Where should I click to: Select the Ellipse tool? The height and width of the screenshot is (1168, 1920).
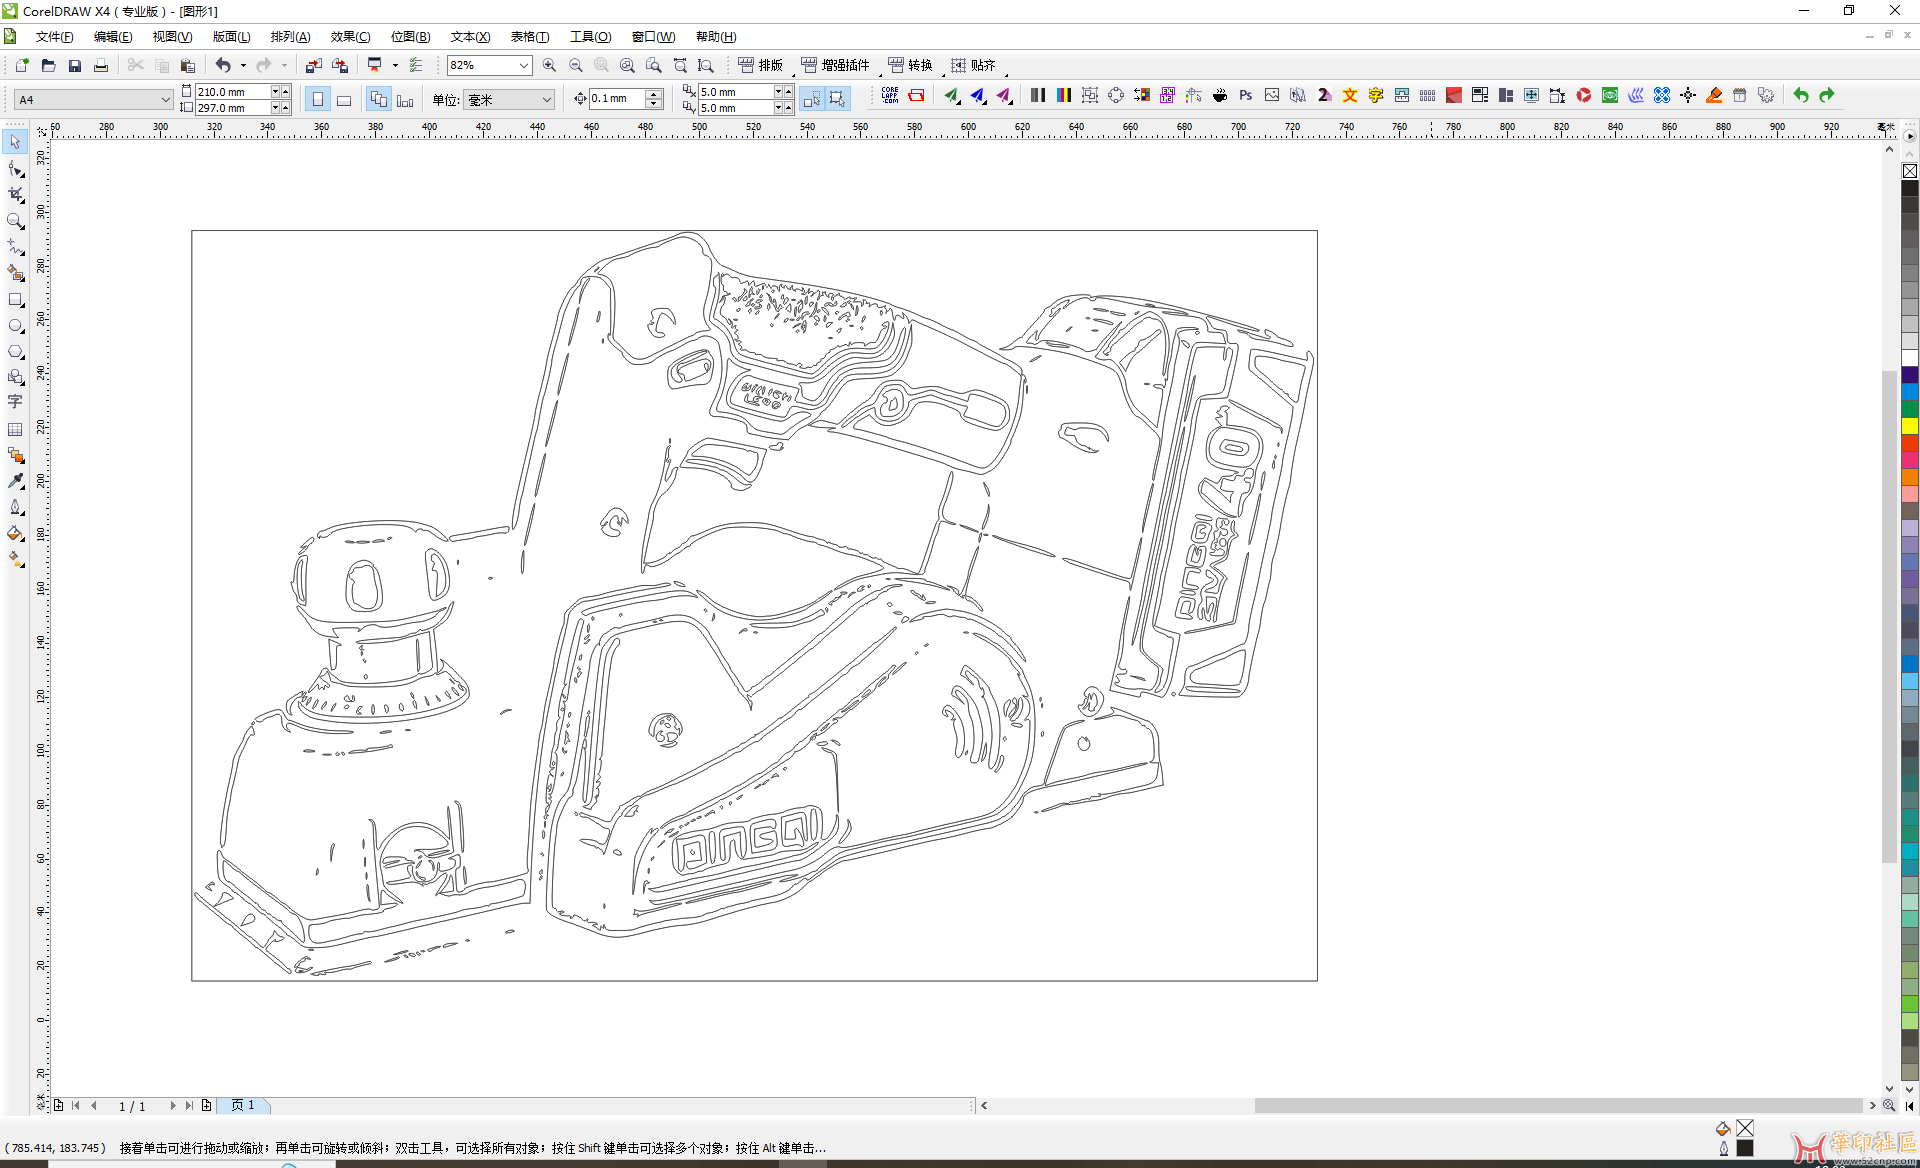(15, 325)
